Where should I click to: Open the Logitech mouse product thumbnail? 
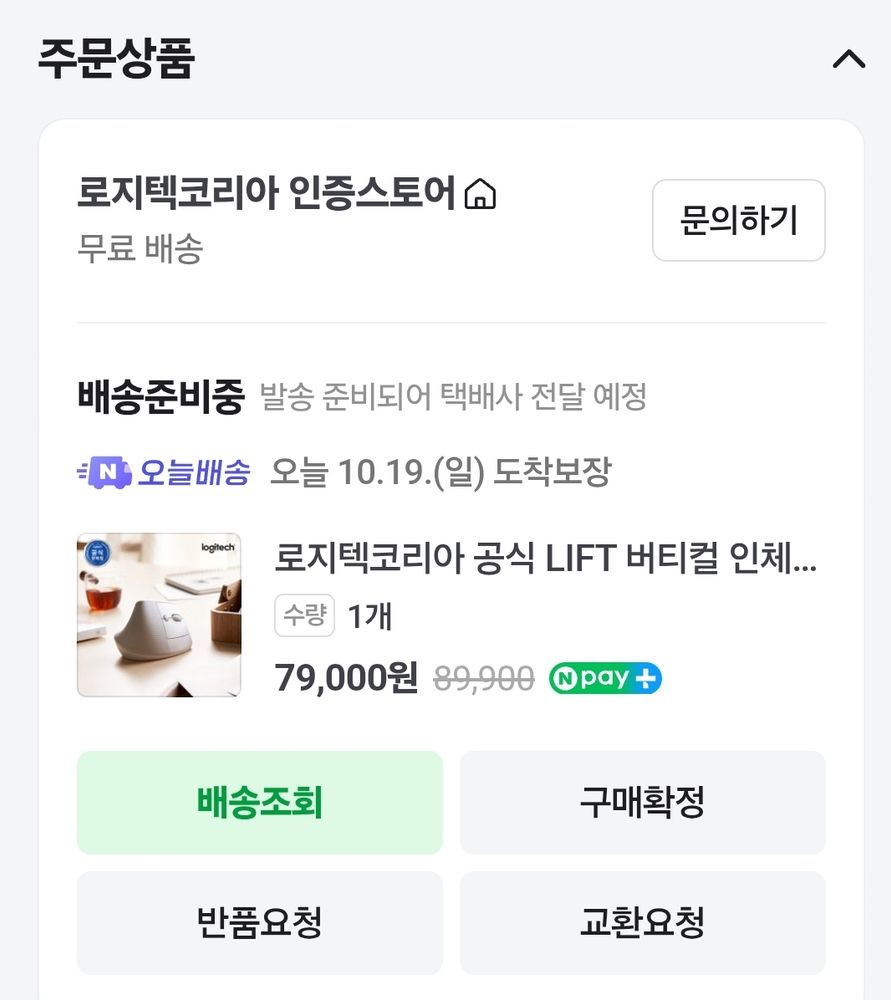159,615
